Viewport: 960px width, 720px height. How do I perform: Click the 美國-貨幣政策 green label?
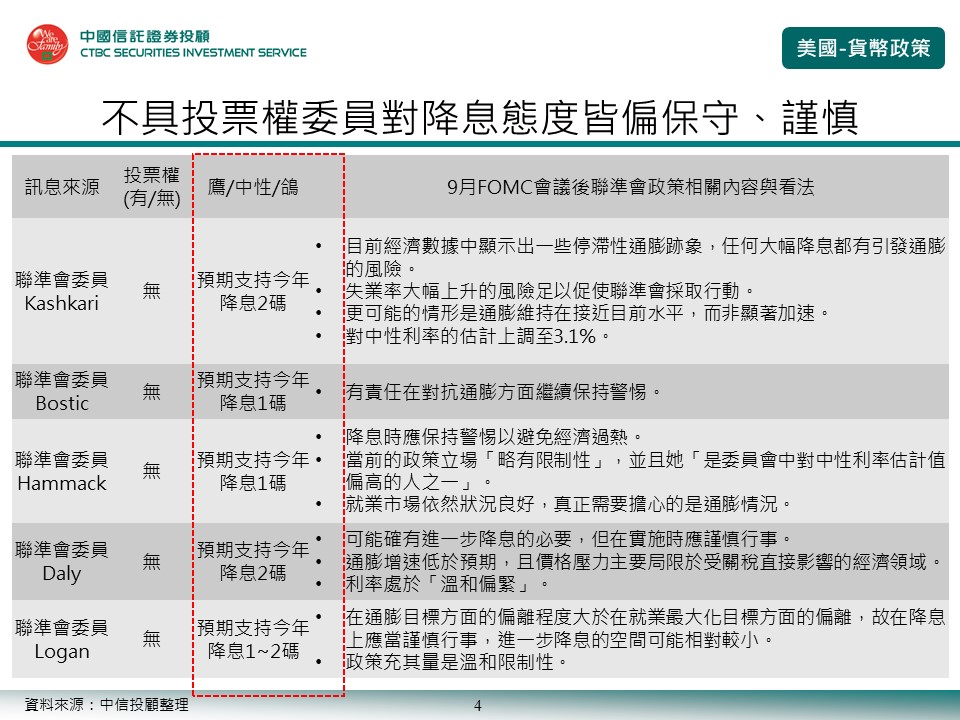(x=863, y=47)
